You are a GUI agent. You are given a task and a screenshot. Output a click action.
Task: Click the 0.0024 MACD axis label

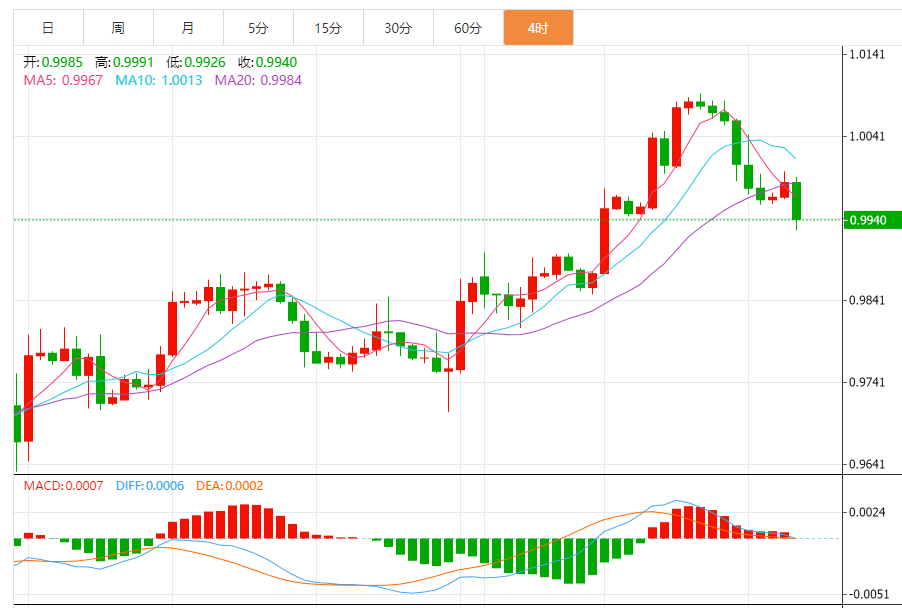point(868,512)
